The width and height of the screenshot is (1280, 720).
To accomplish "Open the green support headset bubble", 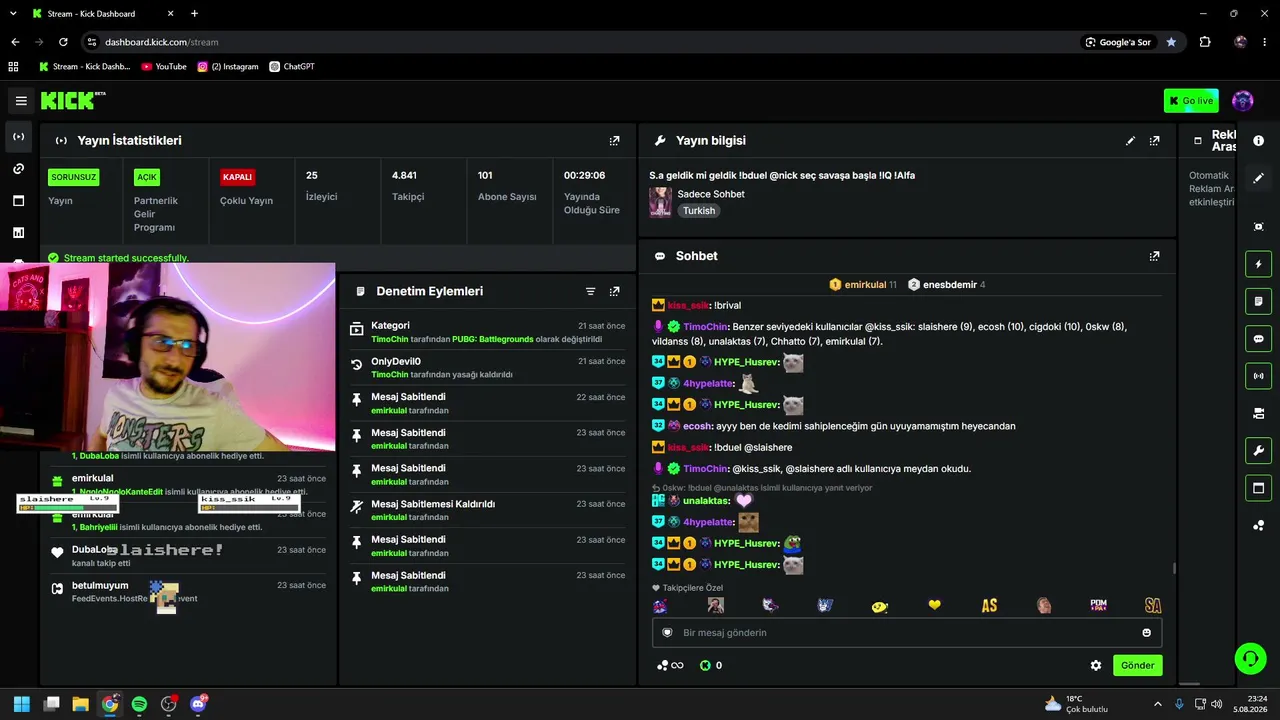I will pos(1250,658).
